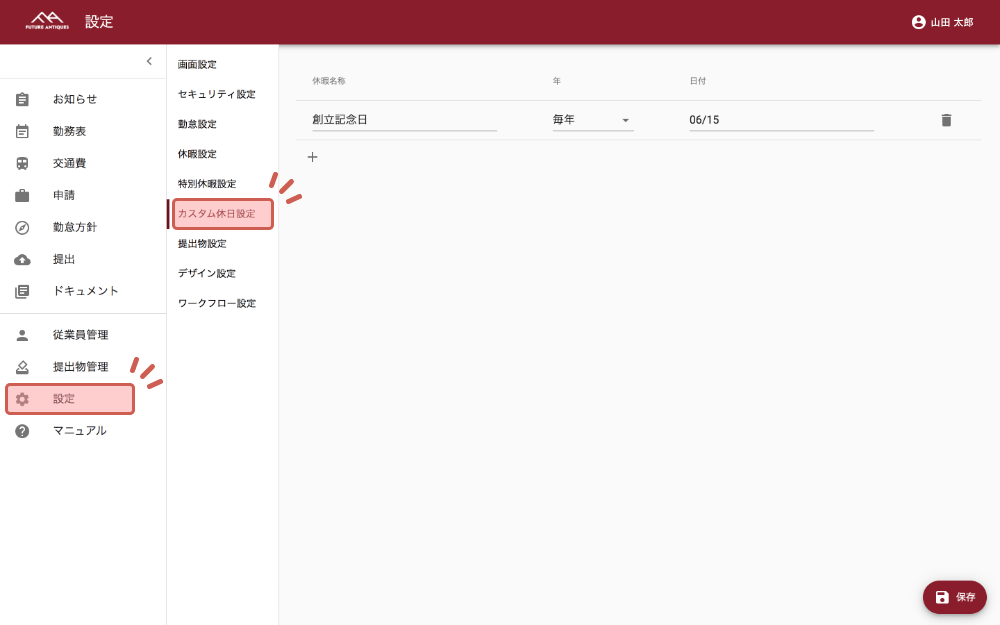Select the 画面設定 settings tab
1000x625 pixels.
click(197, 65)
